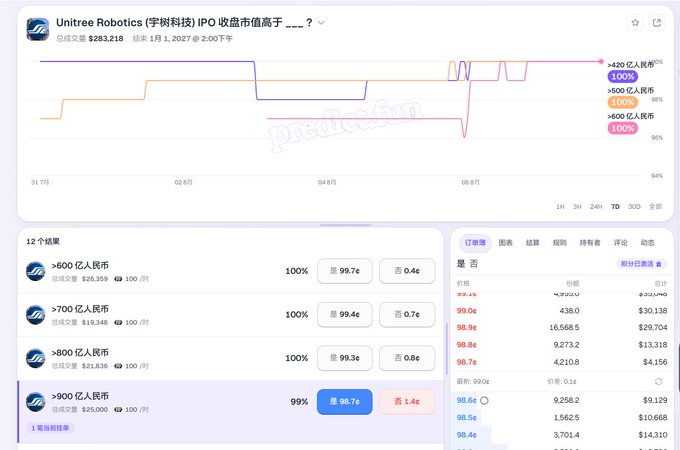Switch to the 订单簿 tab
The width and height of the screenshot is (680, 450).
coord(475,243)
